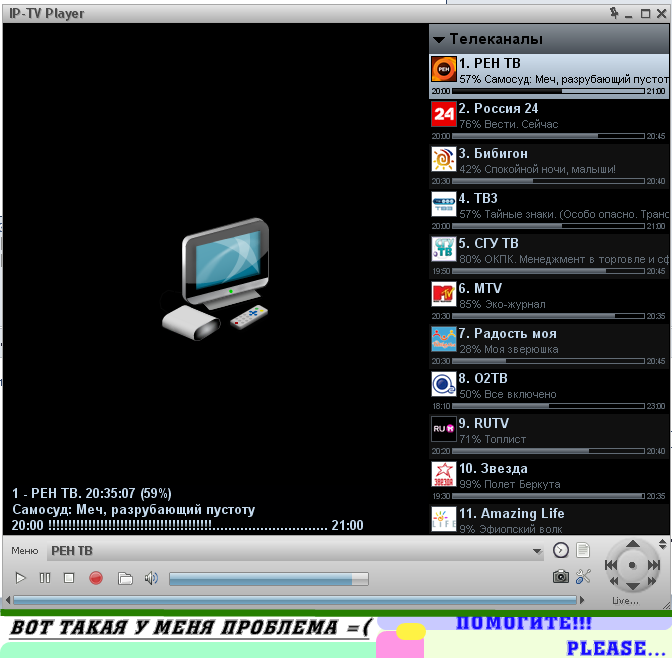Screen dimensions: 672x658
Task: Click the РЕН ТВ channel logo
Action: 444,69
